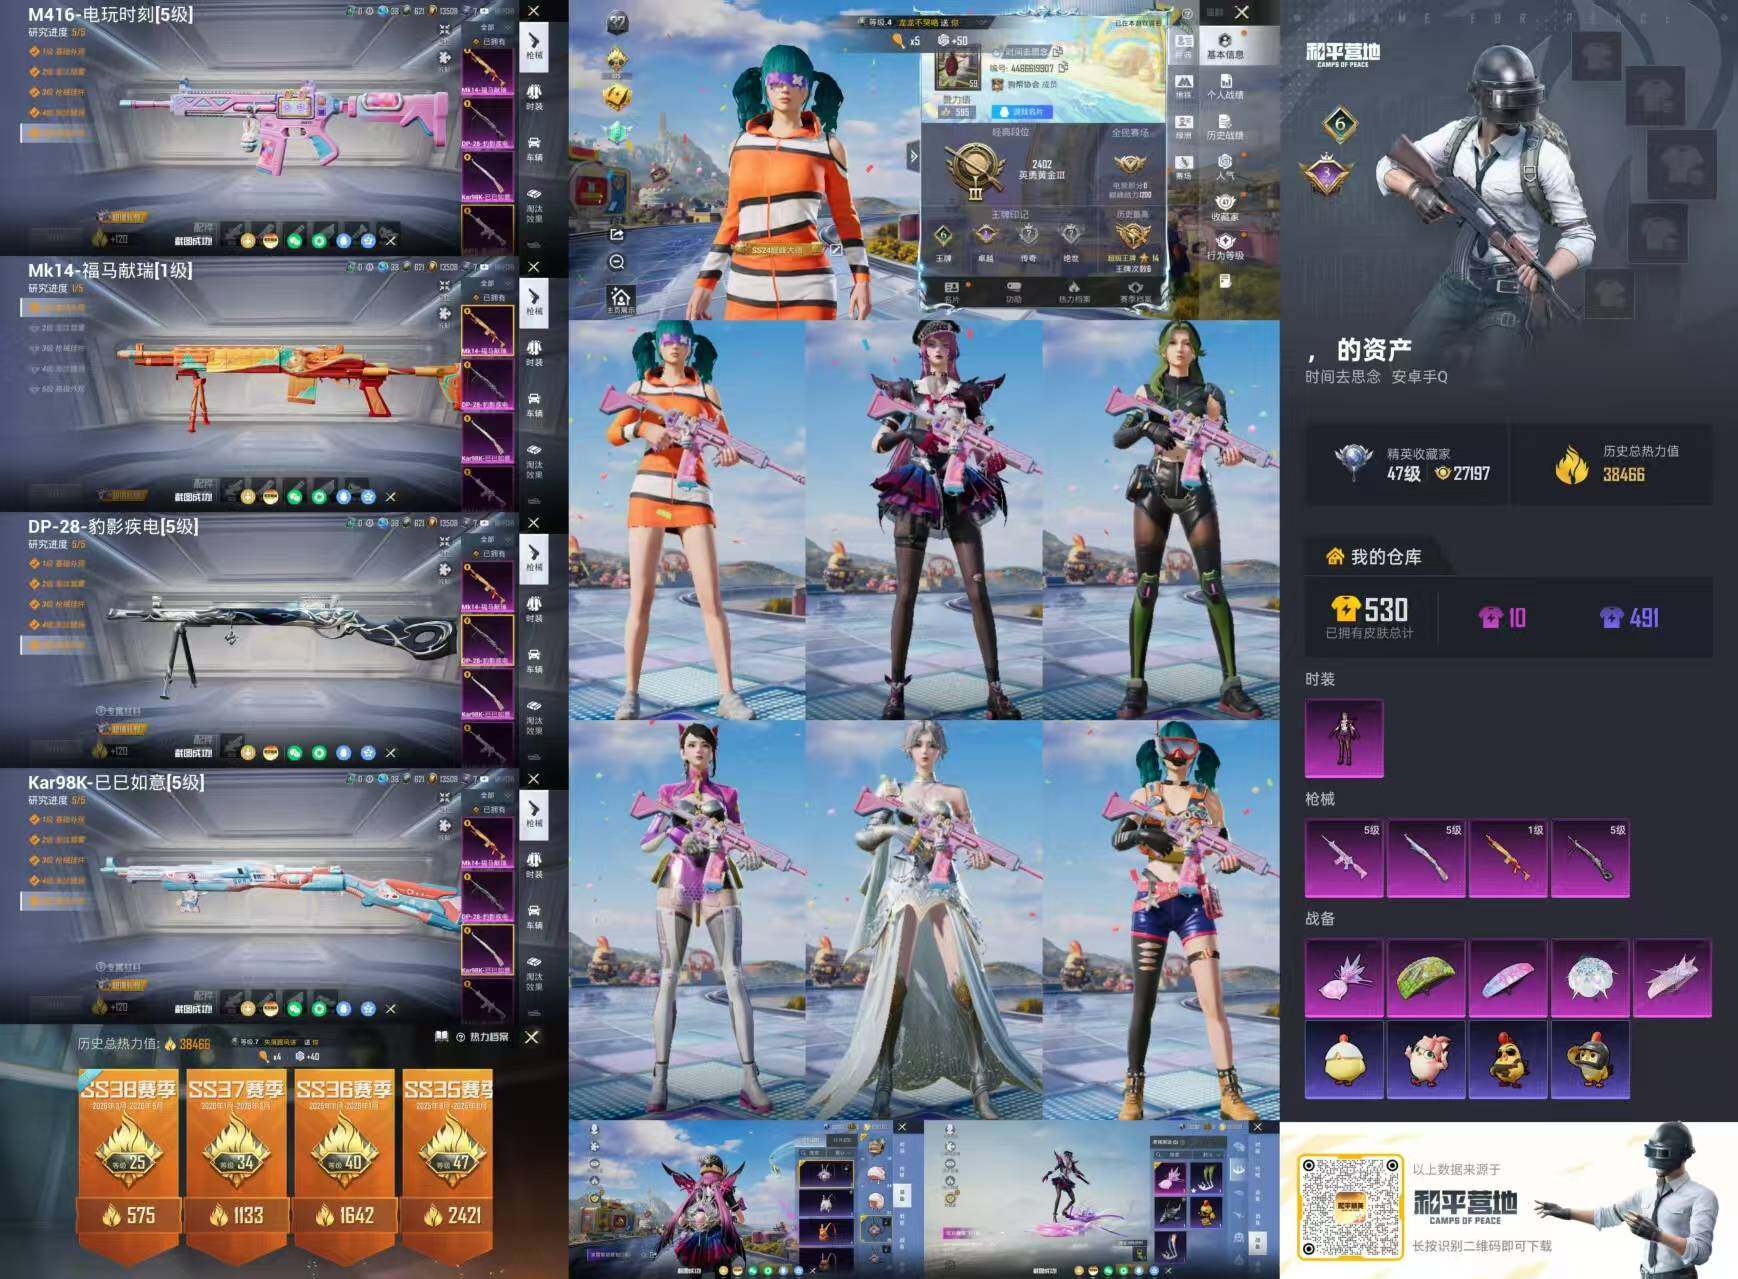1738x1279 pixels.
Task: Click the 热力档案 help question icon
Action: (461, 1037)
